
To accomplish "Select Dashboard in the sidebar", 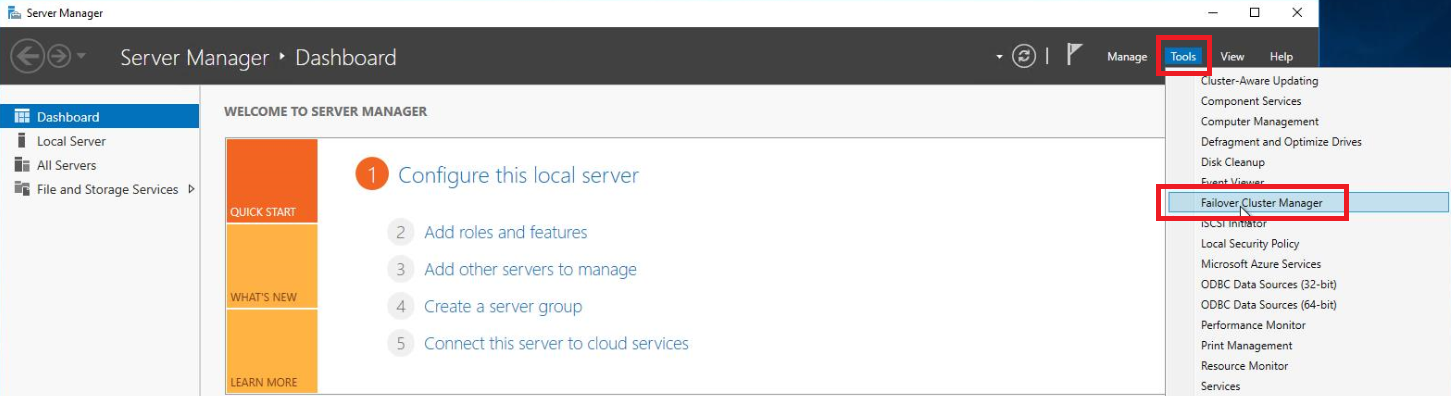I will pyautogui.click(x=100, y=117).
